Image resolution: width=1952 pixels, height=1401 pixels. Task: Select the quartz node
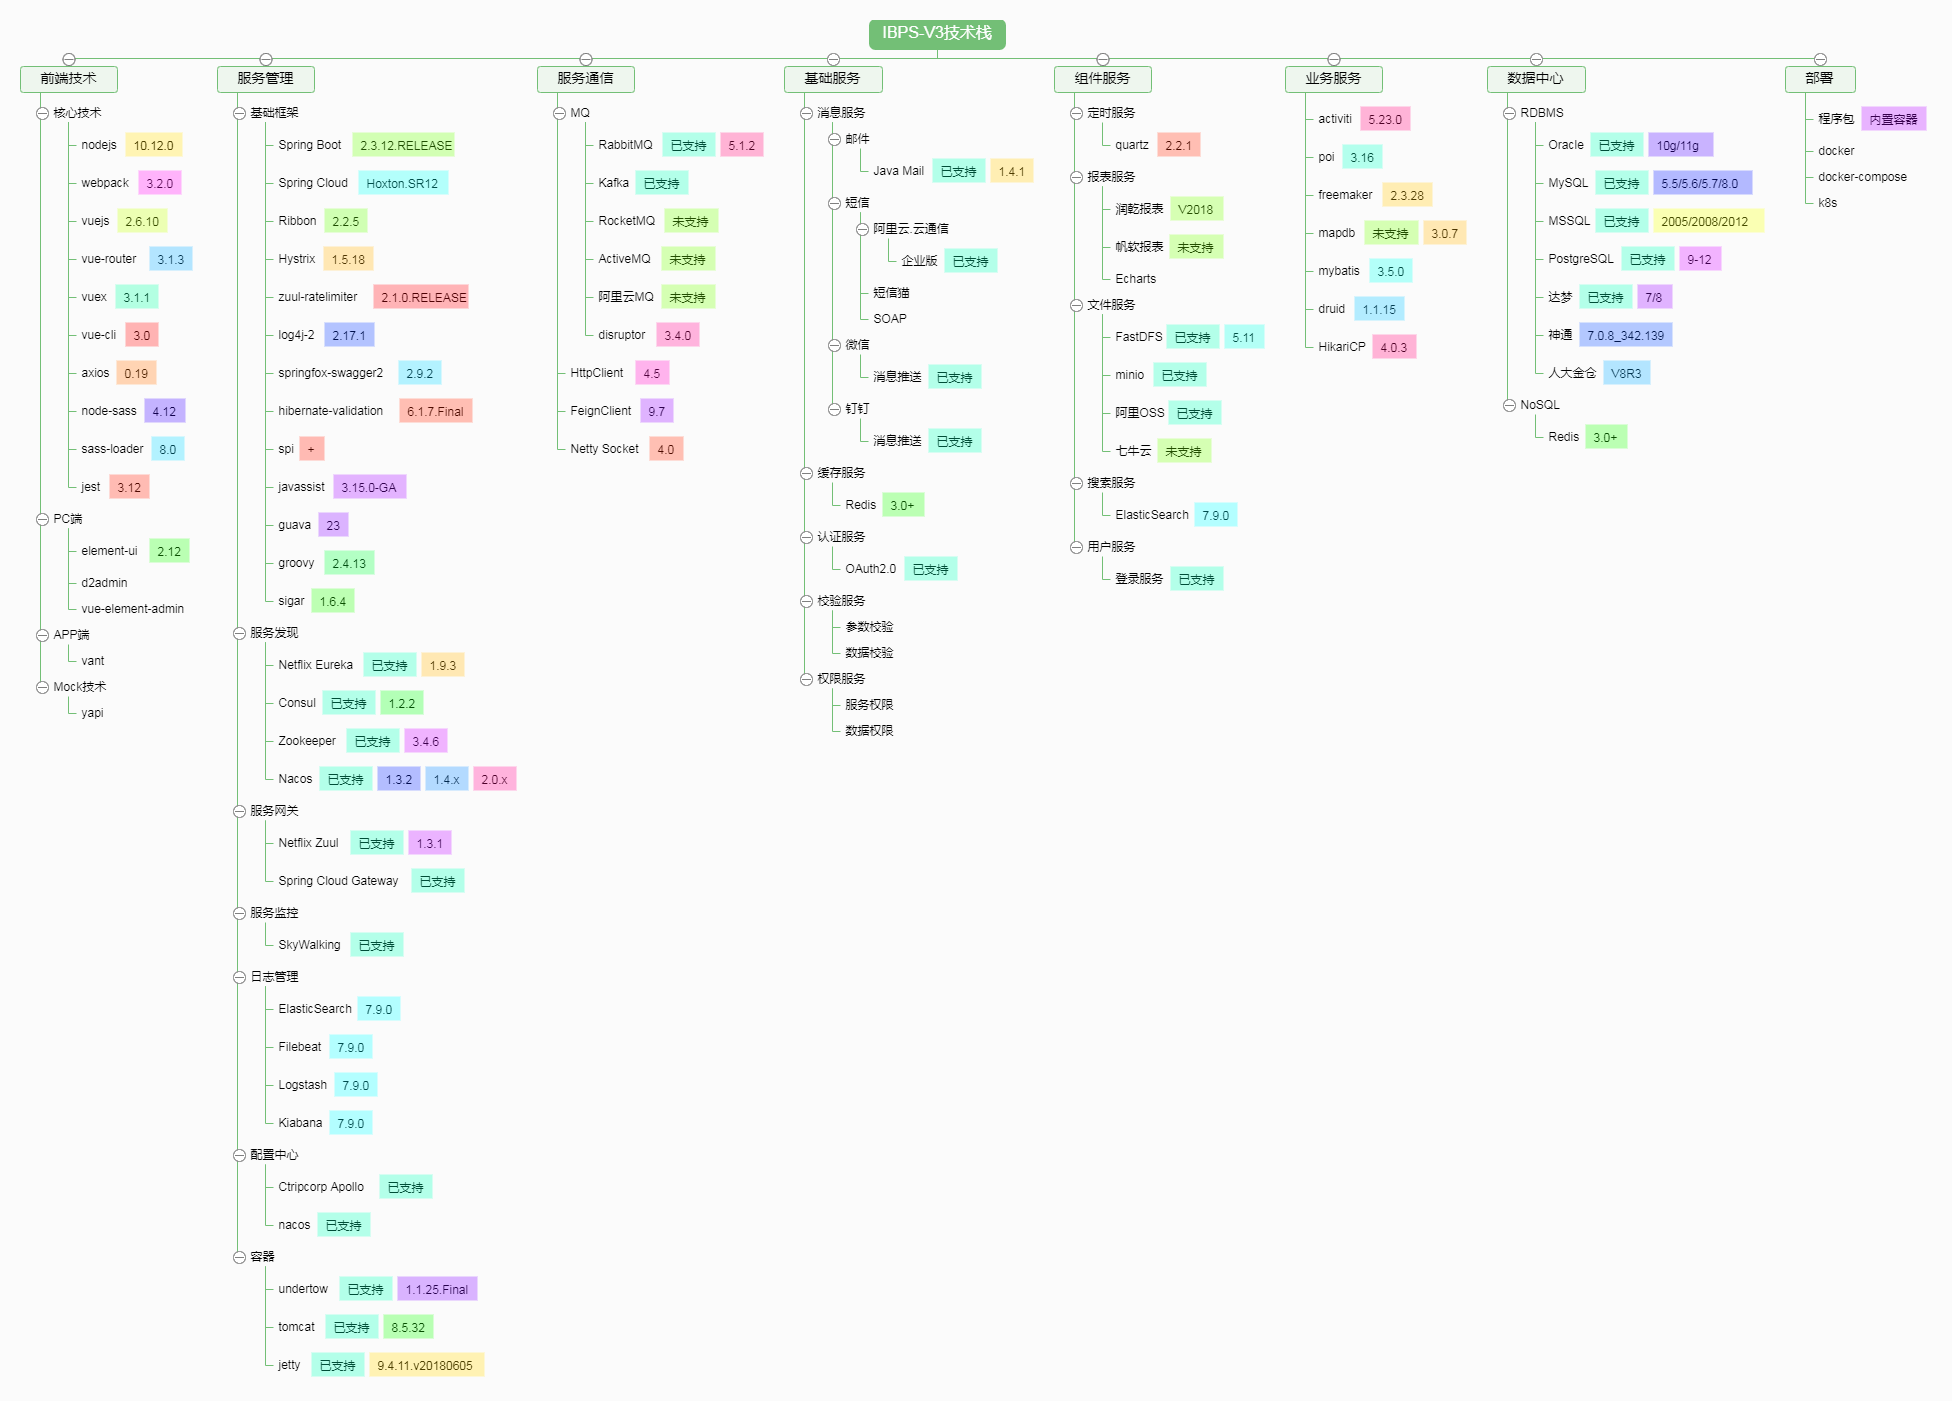[x=1132, y=145]
